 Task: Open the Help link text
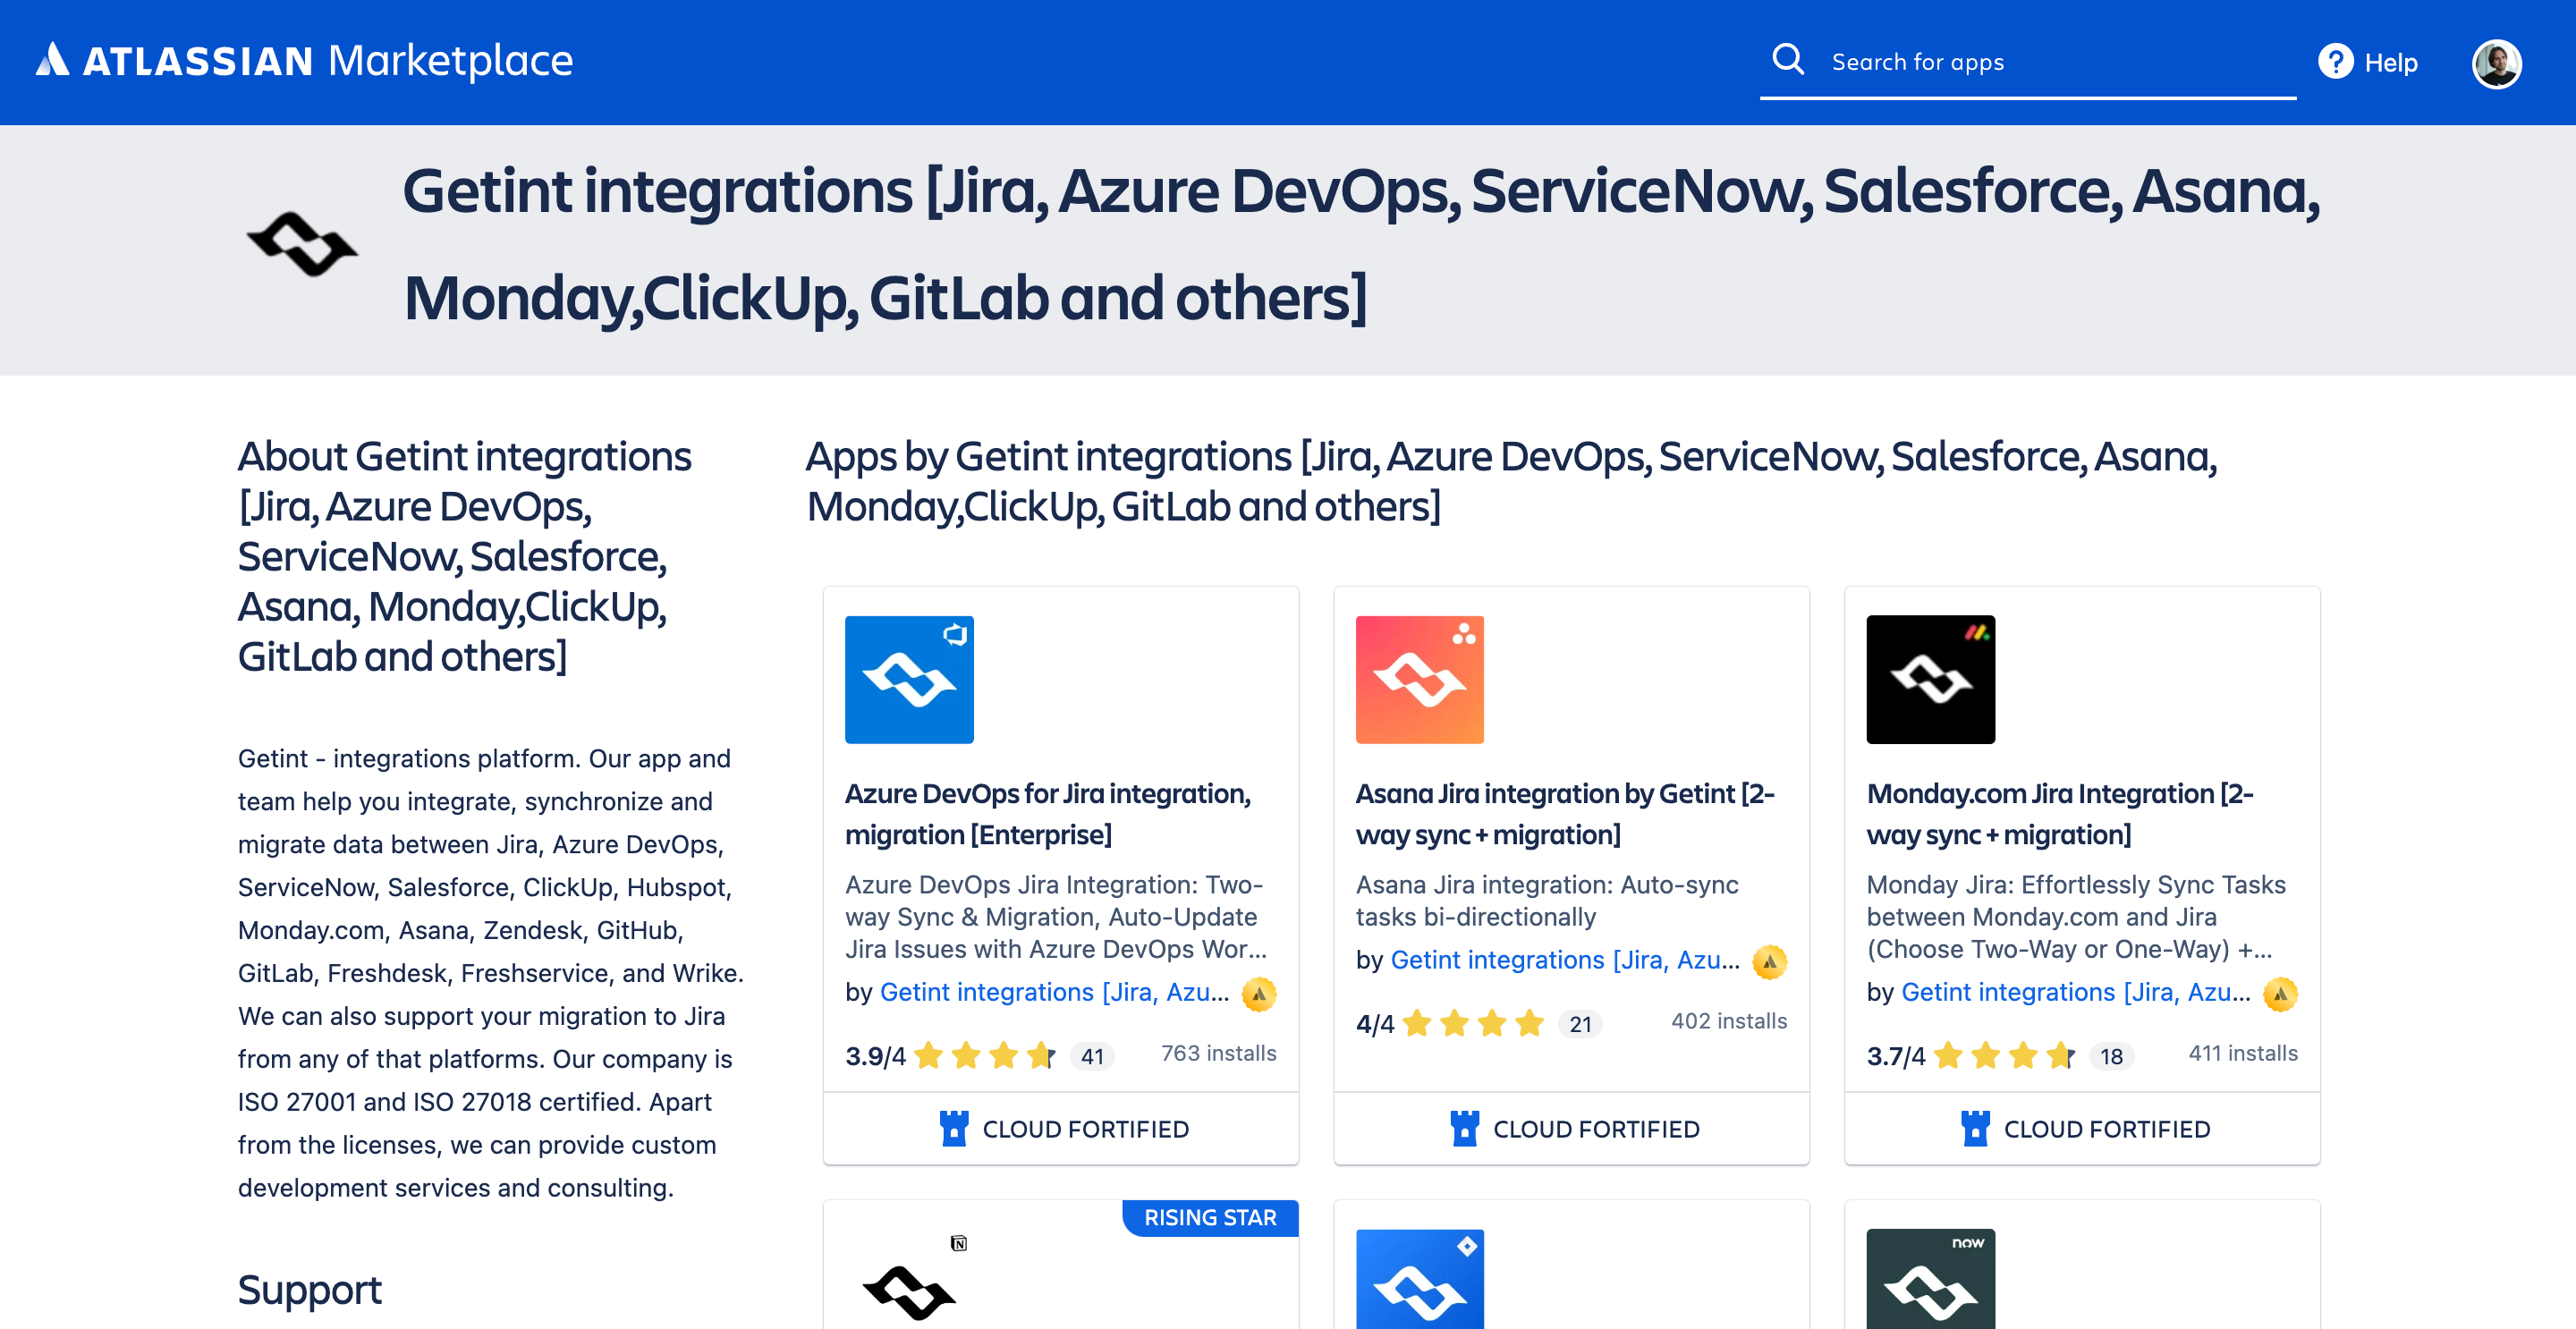[x=2390, y=63]
